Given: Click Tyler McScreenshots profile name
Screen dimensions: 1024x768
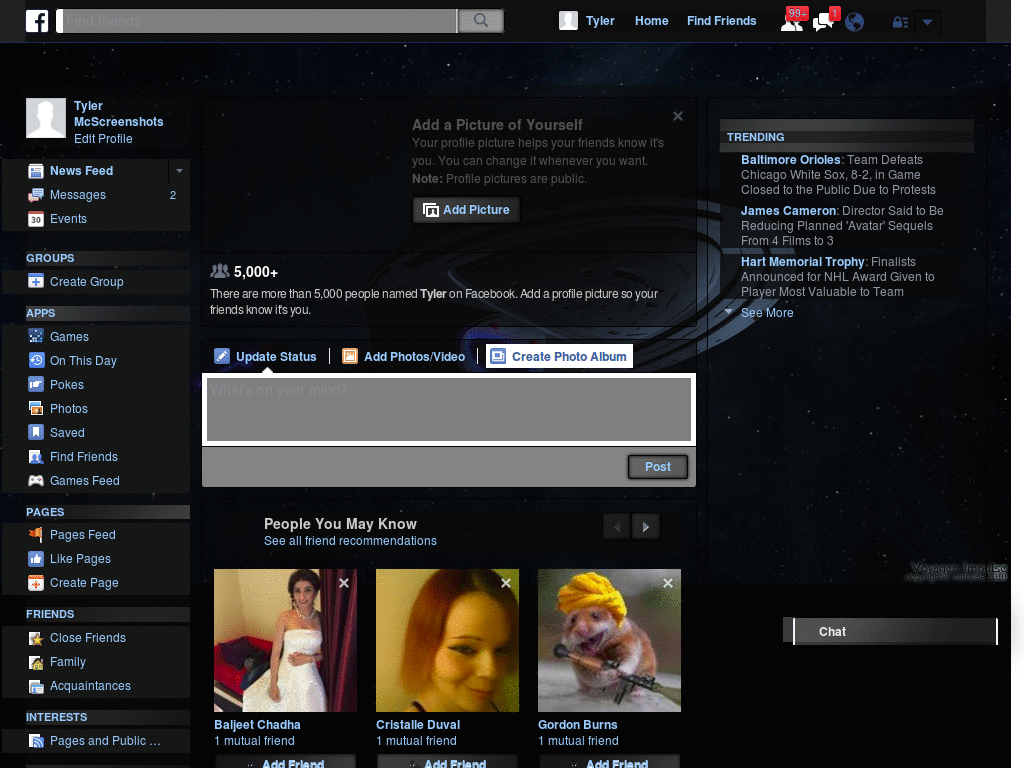Looking at the screenshot, I should pos(118,114).
